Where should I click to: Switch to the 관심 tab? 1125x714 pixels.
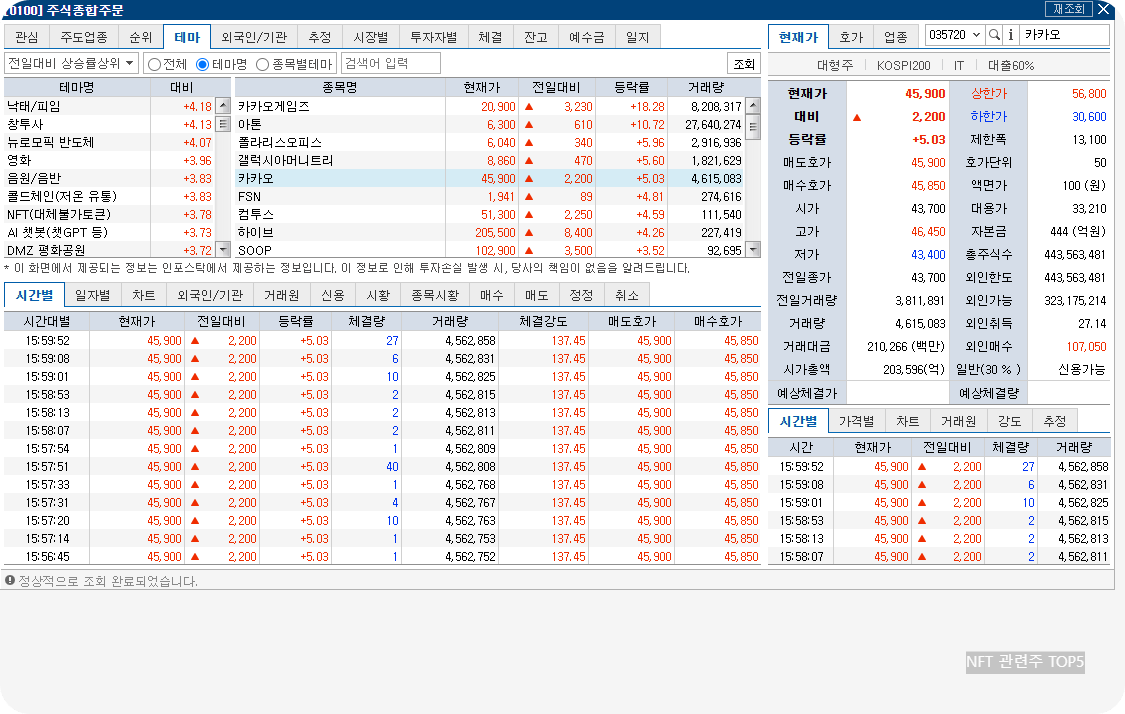coord(27,37)
